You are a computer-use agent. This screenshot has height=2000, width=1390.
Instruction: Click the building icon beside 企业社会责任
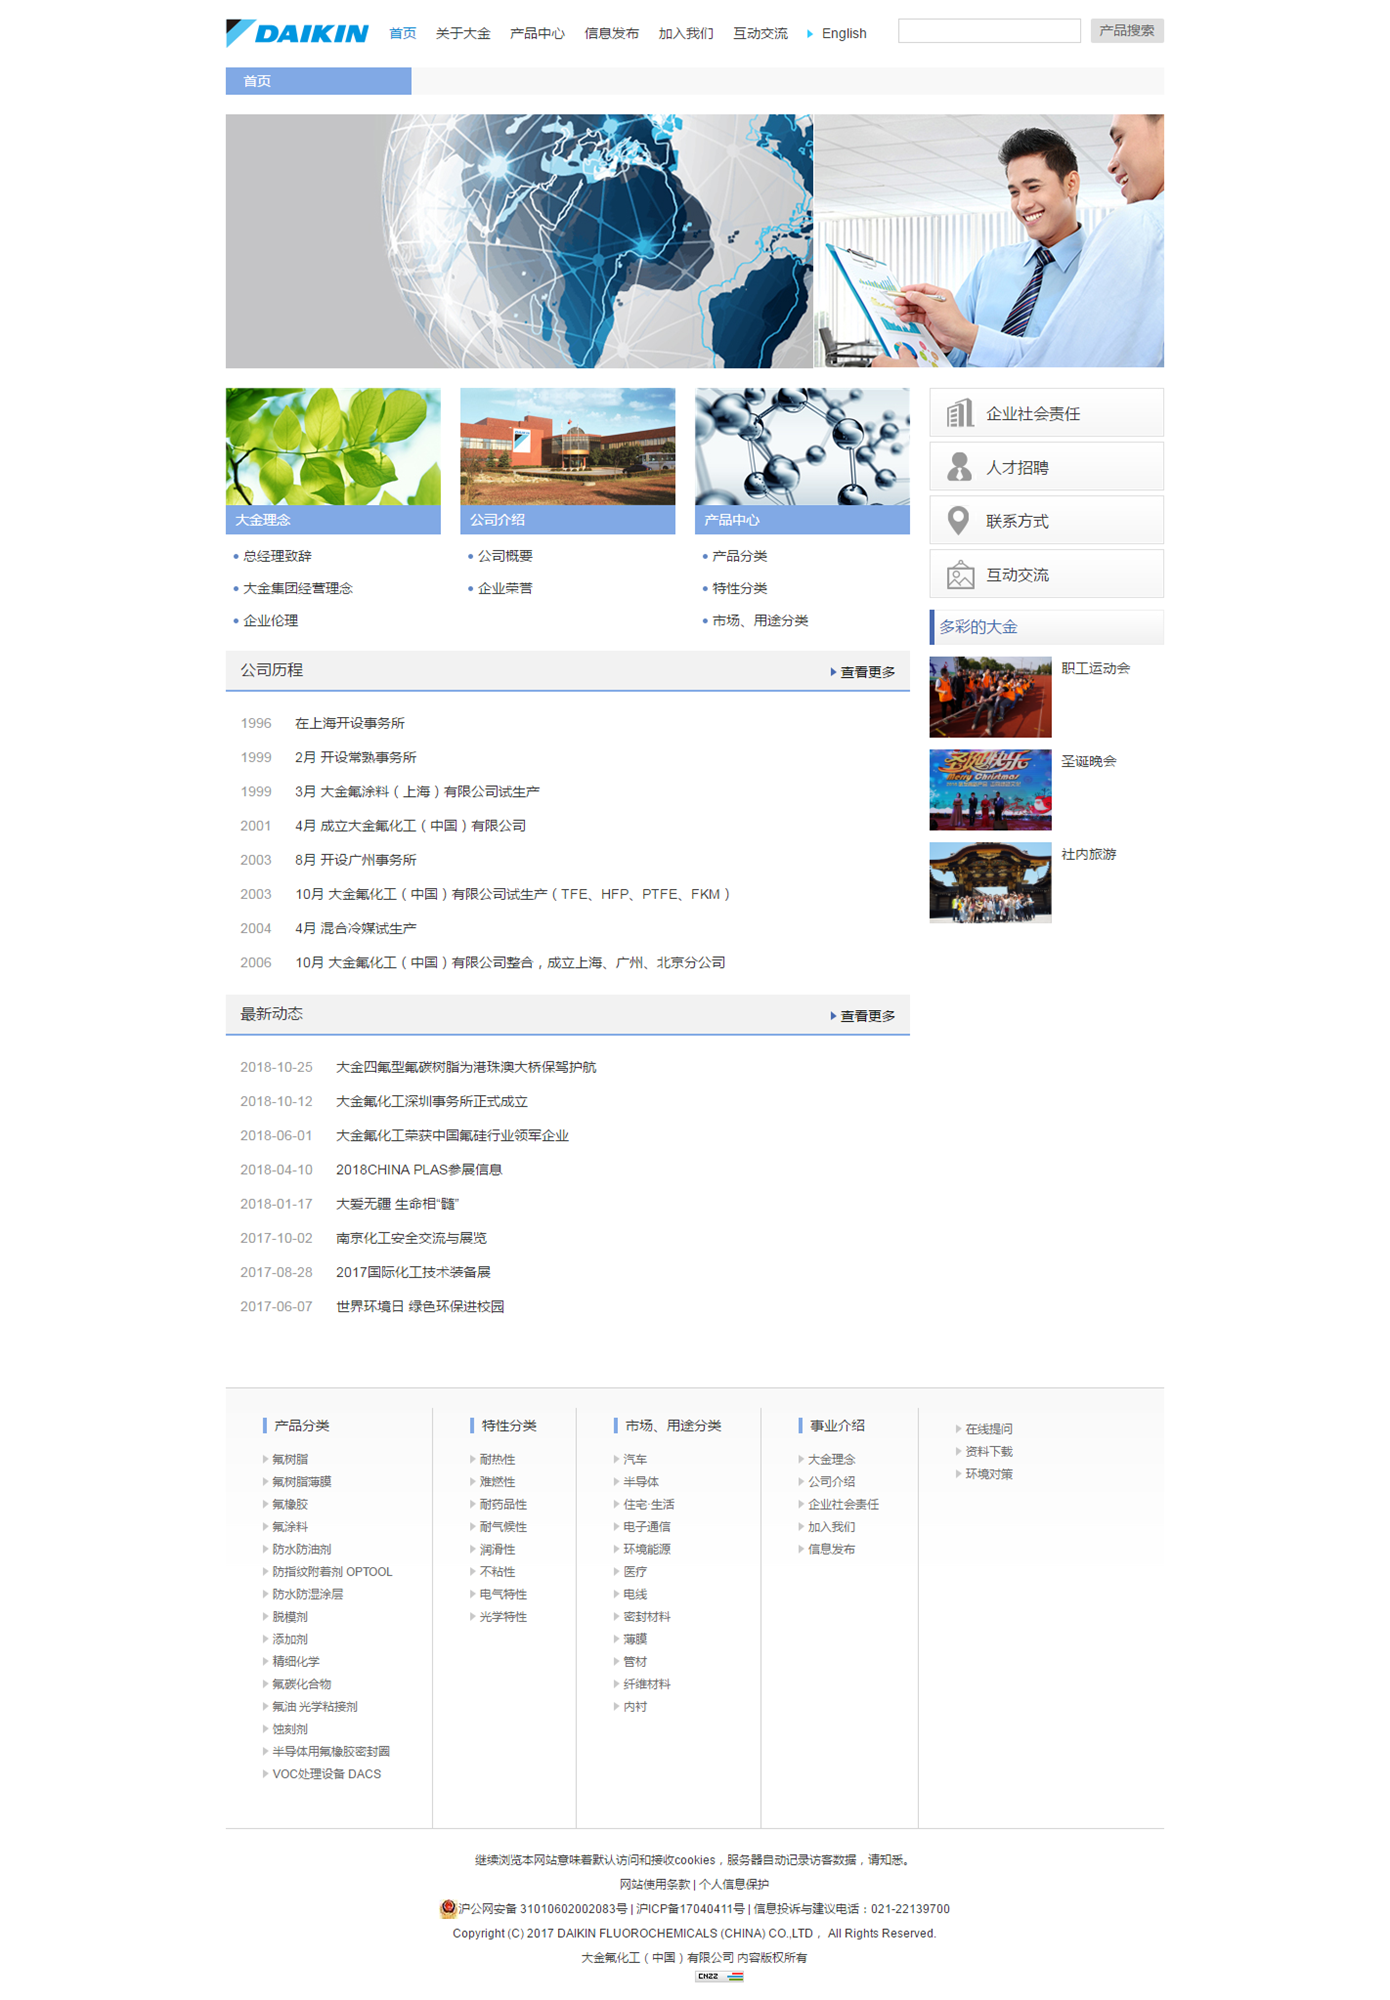tap(960, 413)
